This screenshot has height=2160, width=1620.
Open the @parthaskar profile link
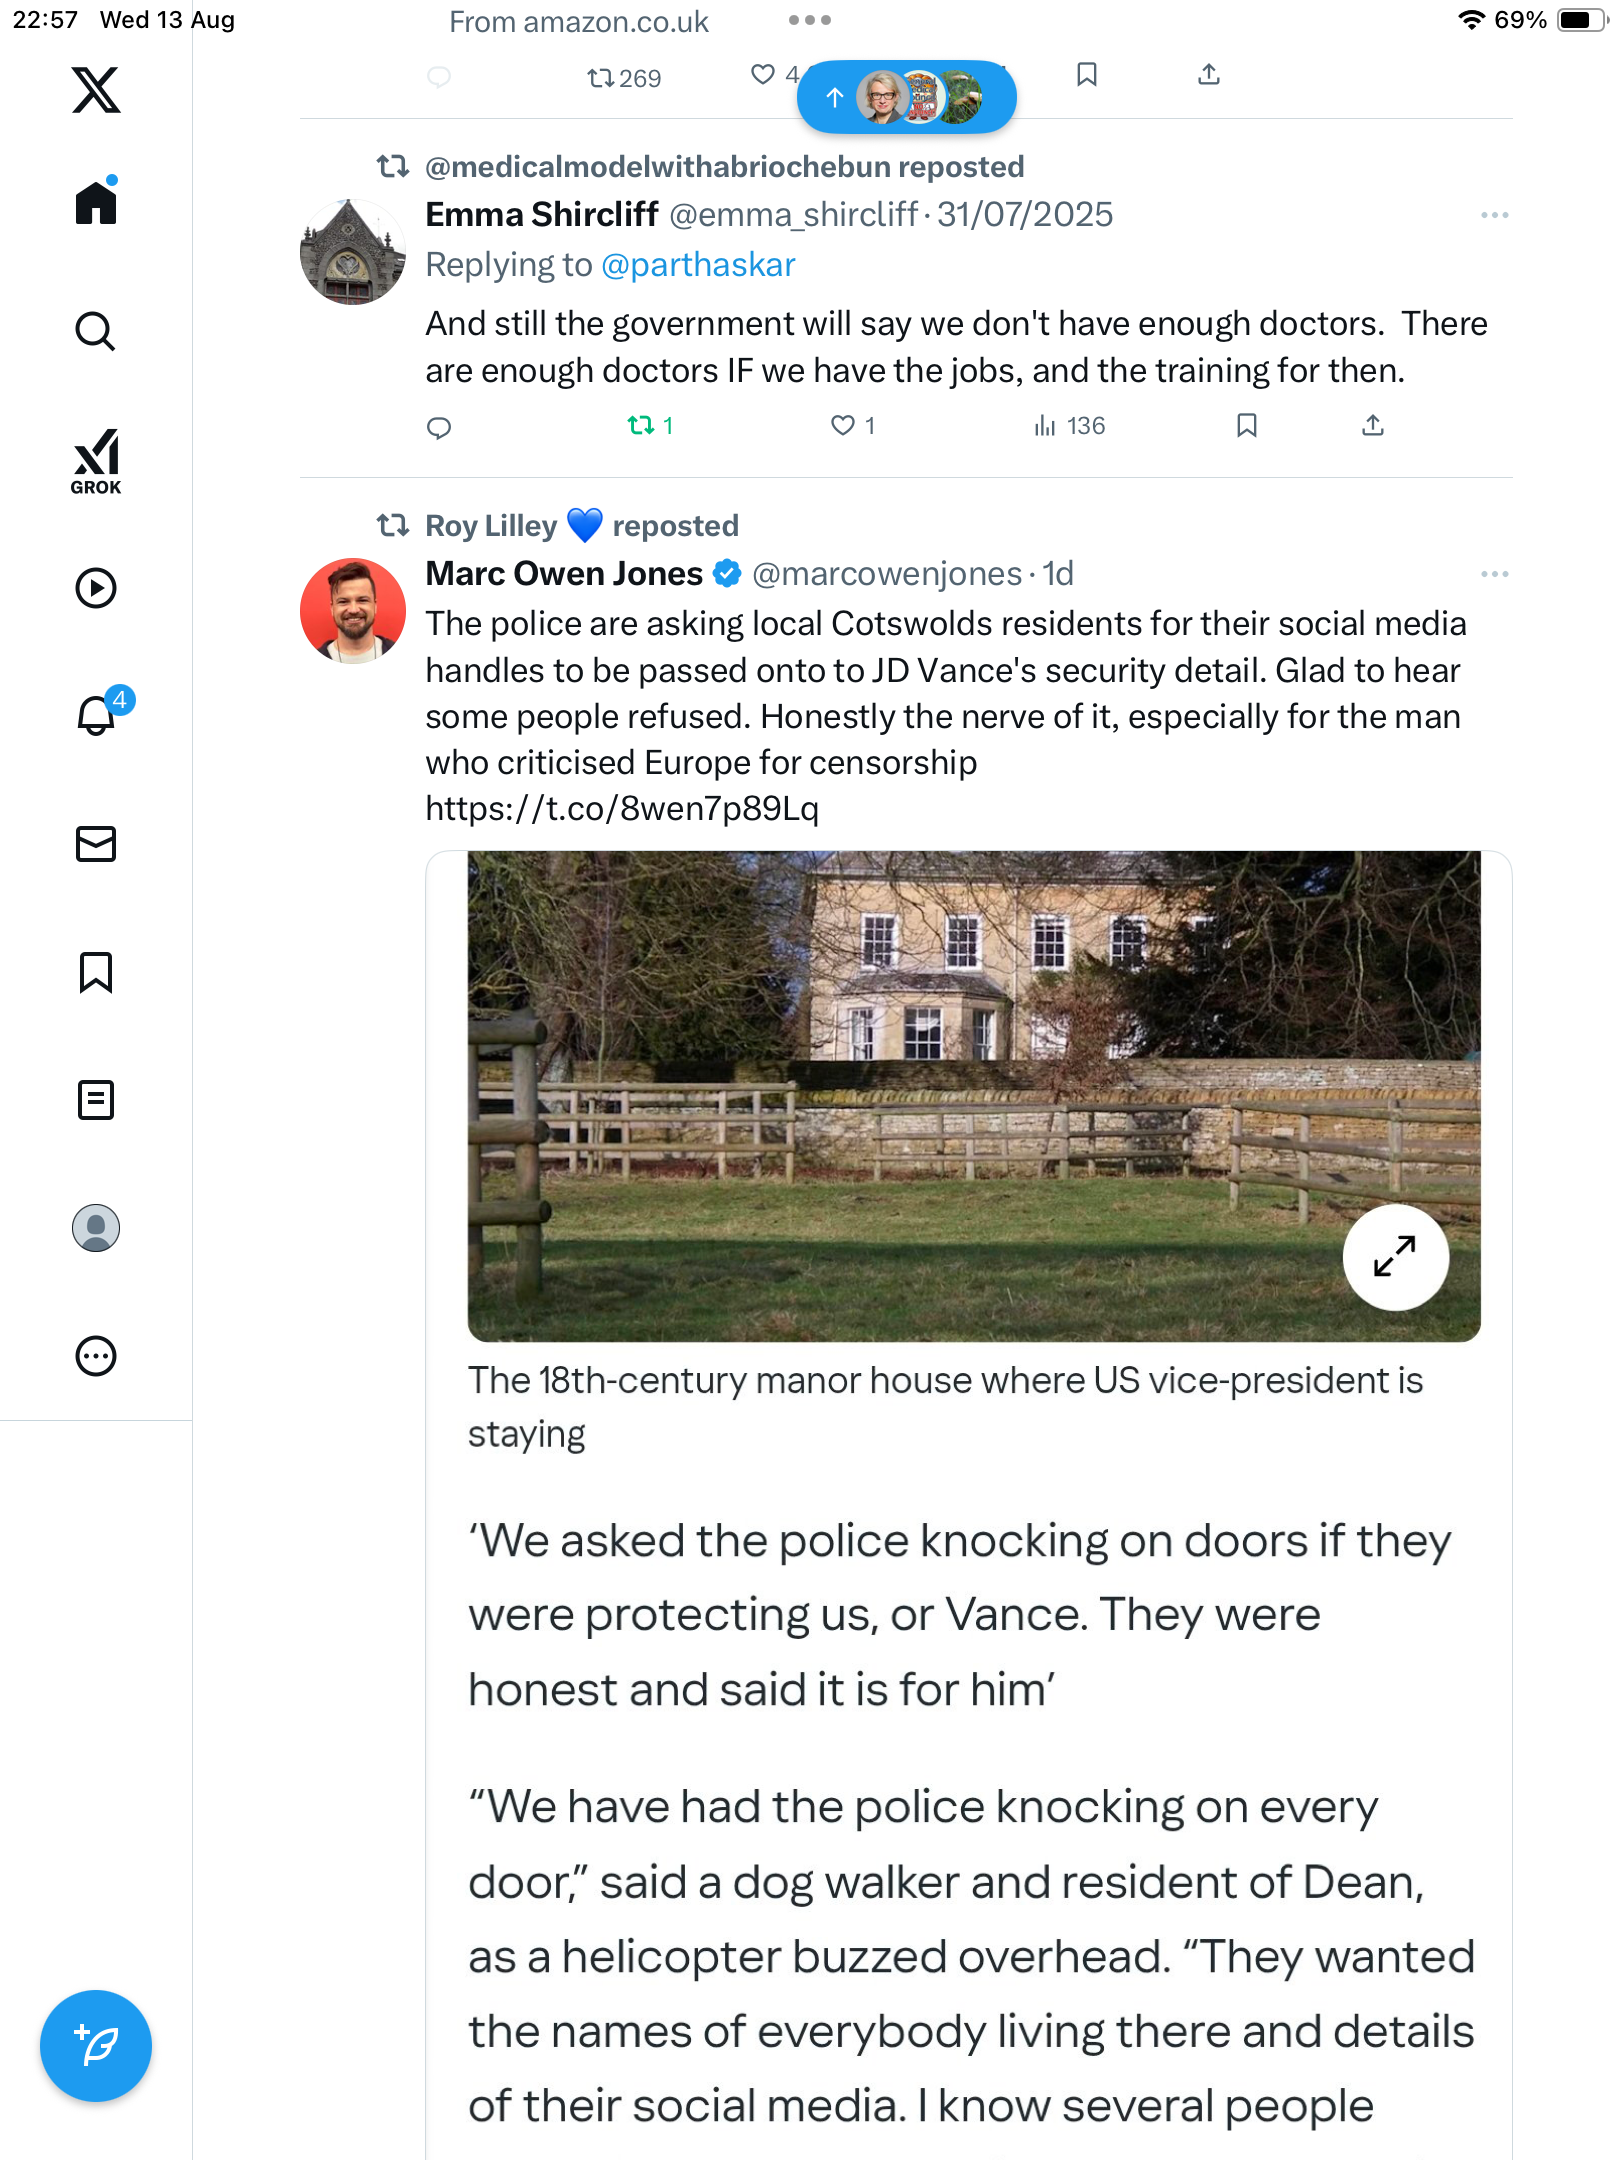click(698, 265)
